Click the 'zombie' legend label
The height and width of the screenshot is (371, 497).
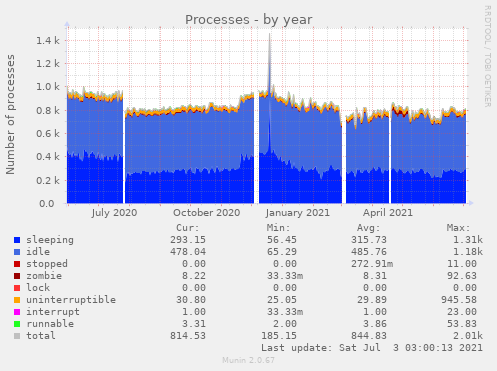coord(44,276)
